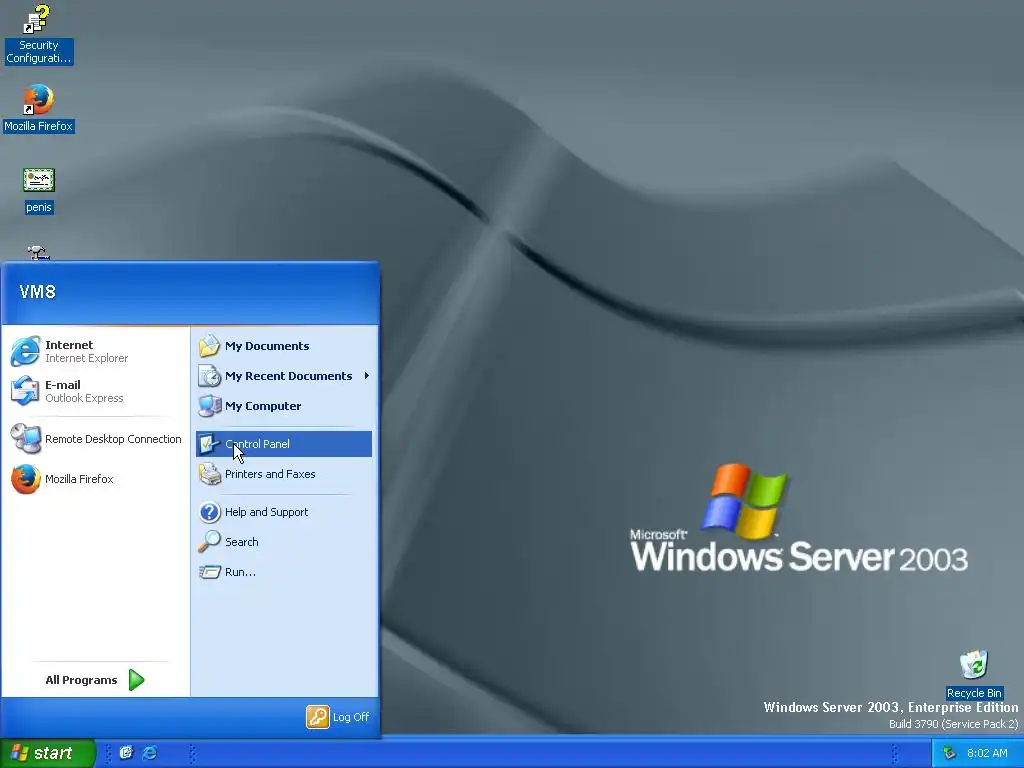Launch Internet Explorer from Quick Launch bar
This screenshot has width=1024, height=768.
click(x=150, y=752)
